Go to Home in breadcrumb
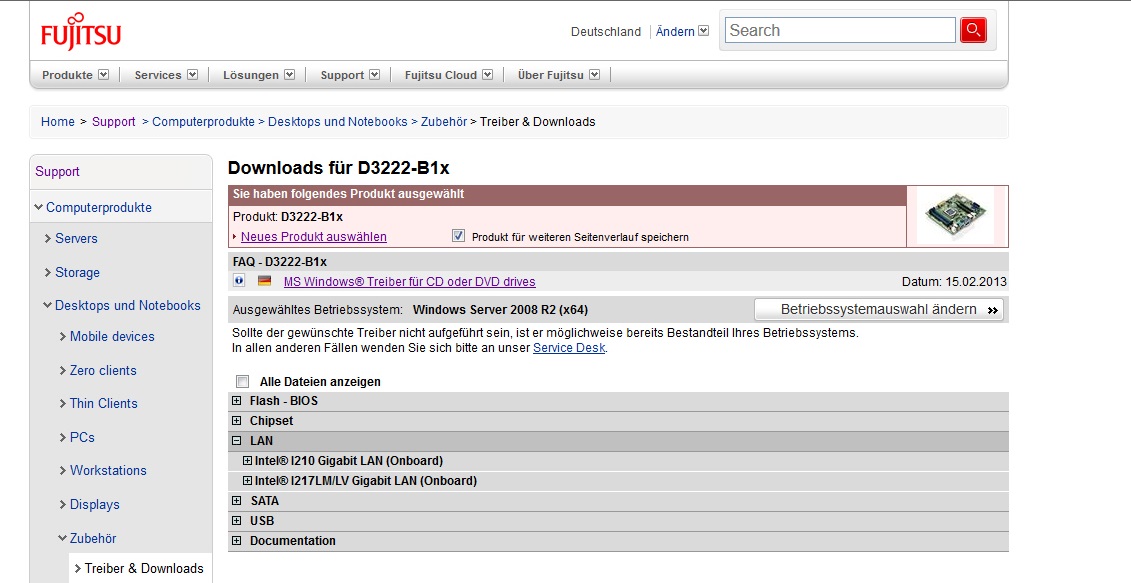This screenshot has height=583, width=1131. (x=58, y=122)
